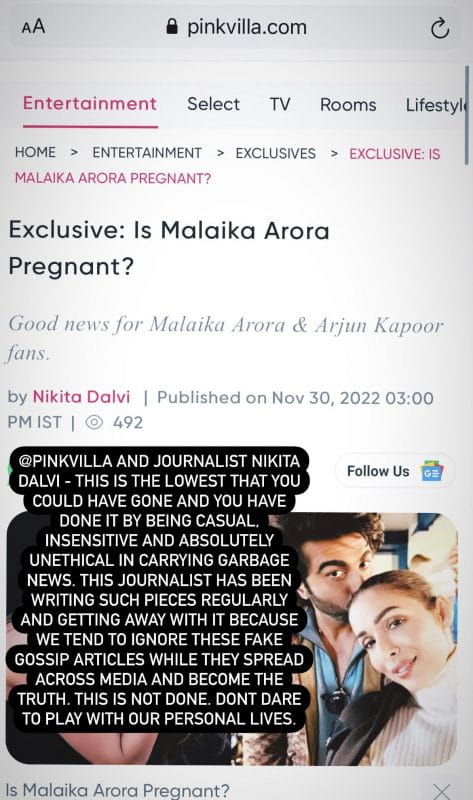Tap the 'Is Malaika Arora Pregnant?' bottom banner
473x800 pixels.
coord(118,791)
